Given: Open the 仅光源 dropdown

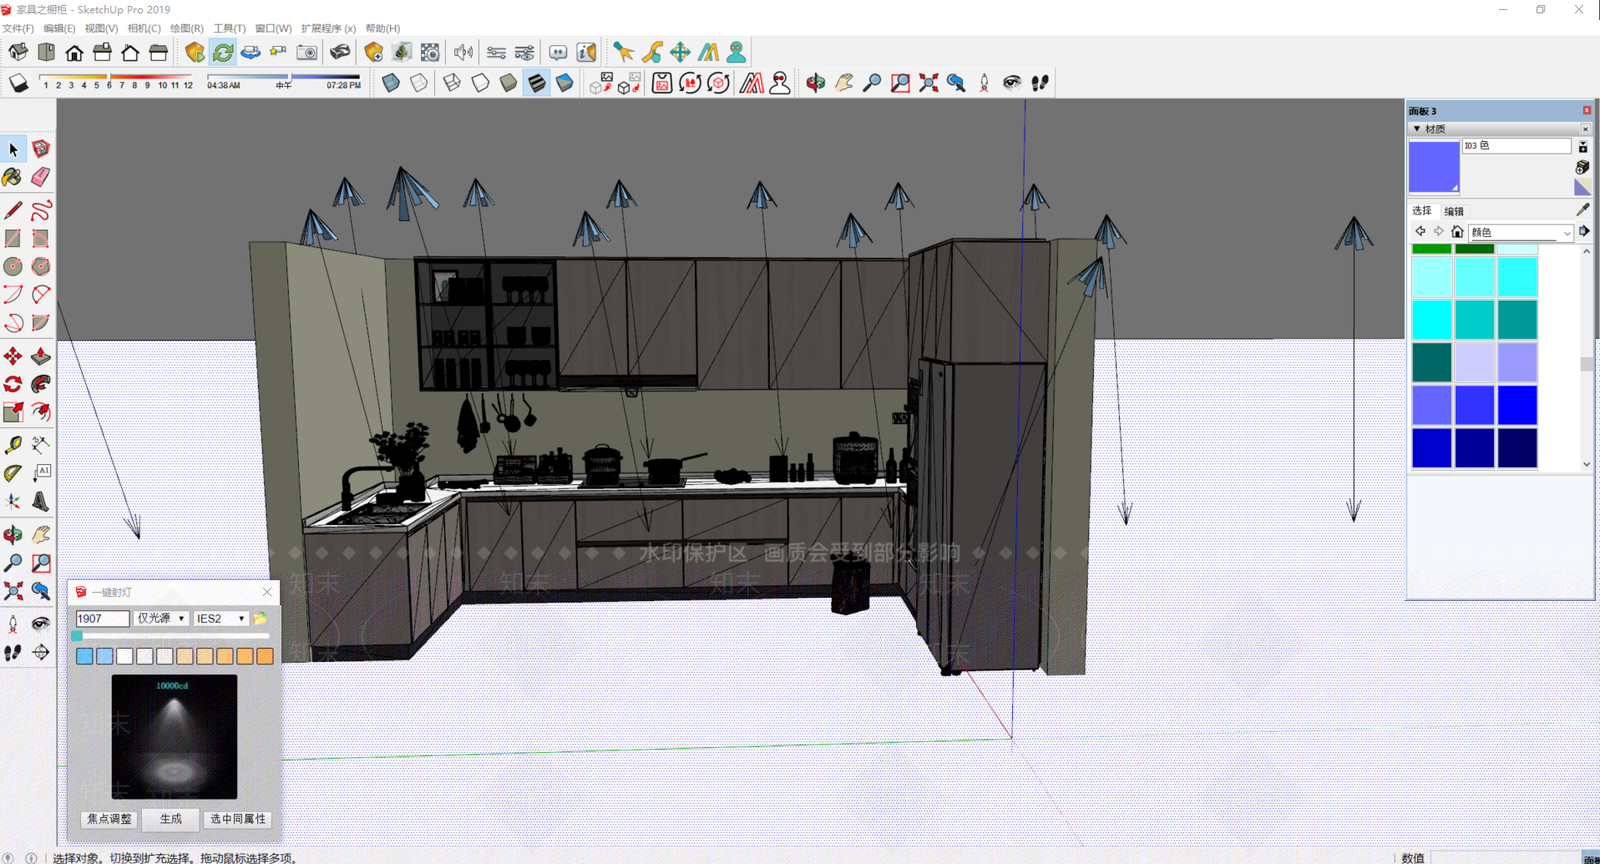Looking at the screenshot, I should 161,619.
